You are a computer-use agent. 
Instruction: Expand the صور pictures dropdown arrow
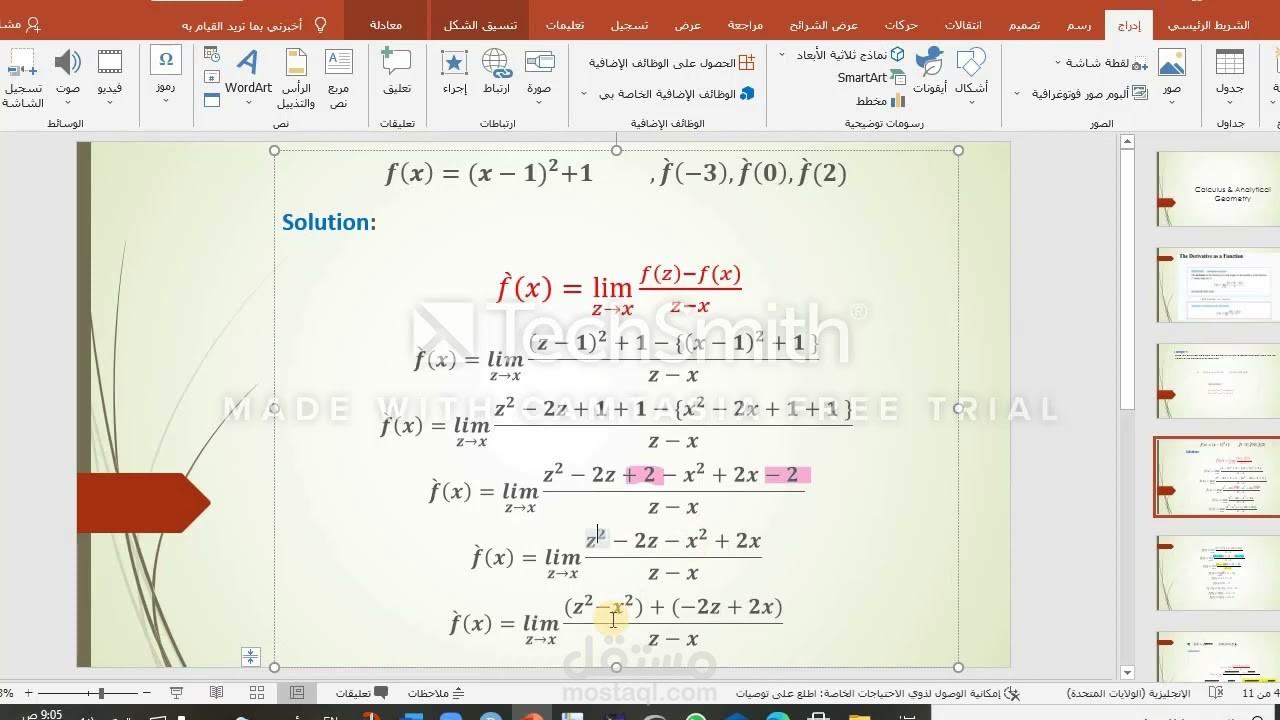click(1171, 103)
